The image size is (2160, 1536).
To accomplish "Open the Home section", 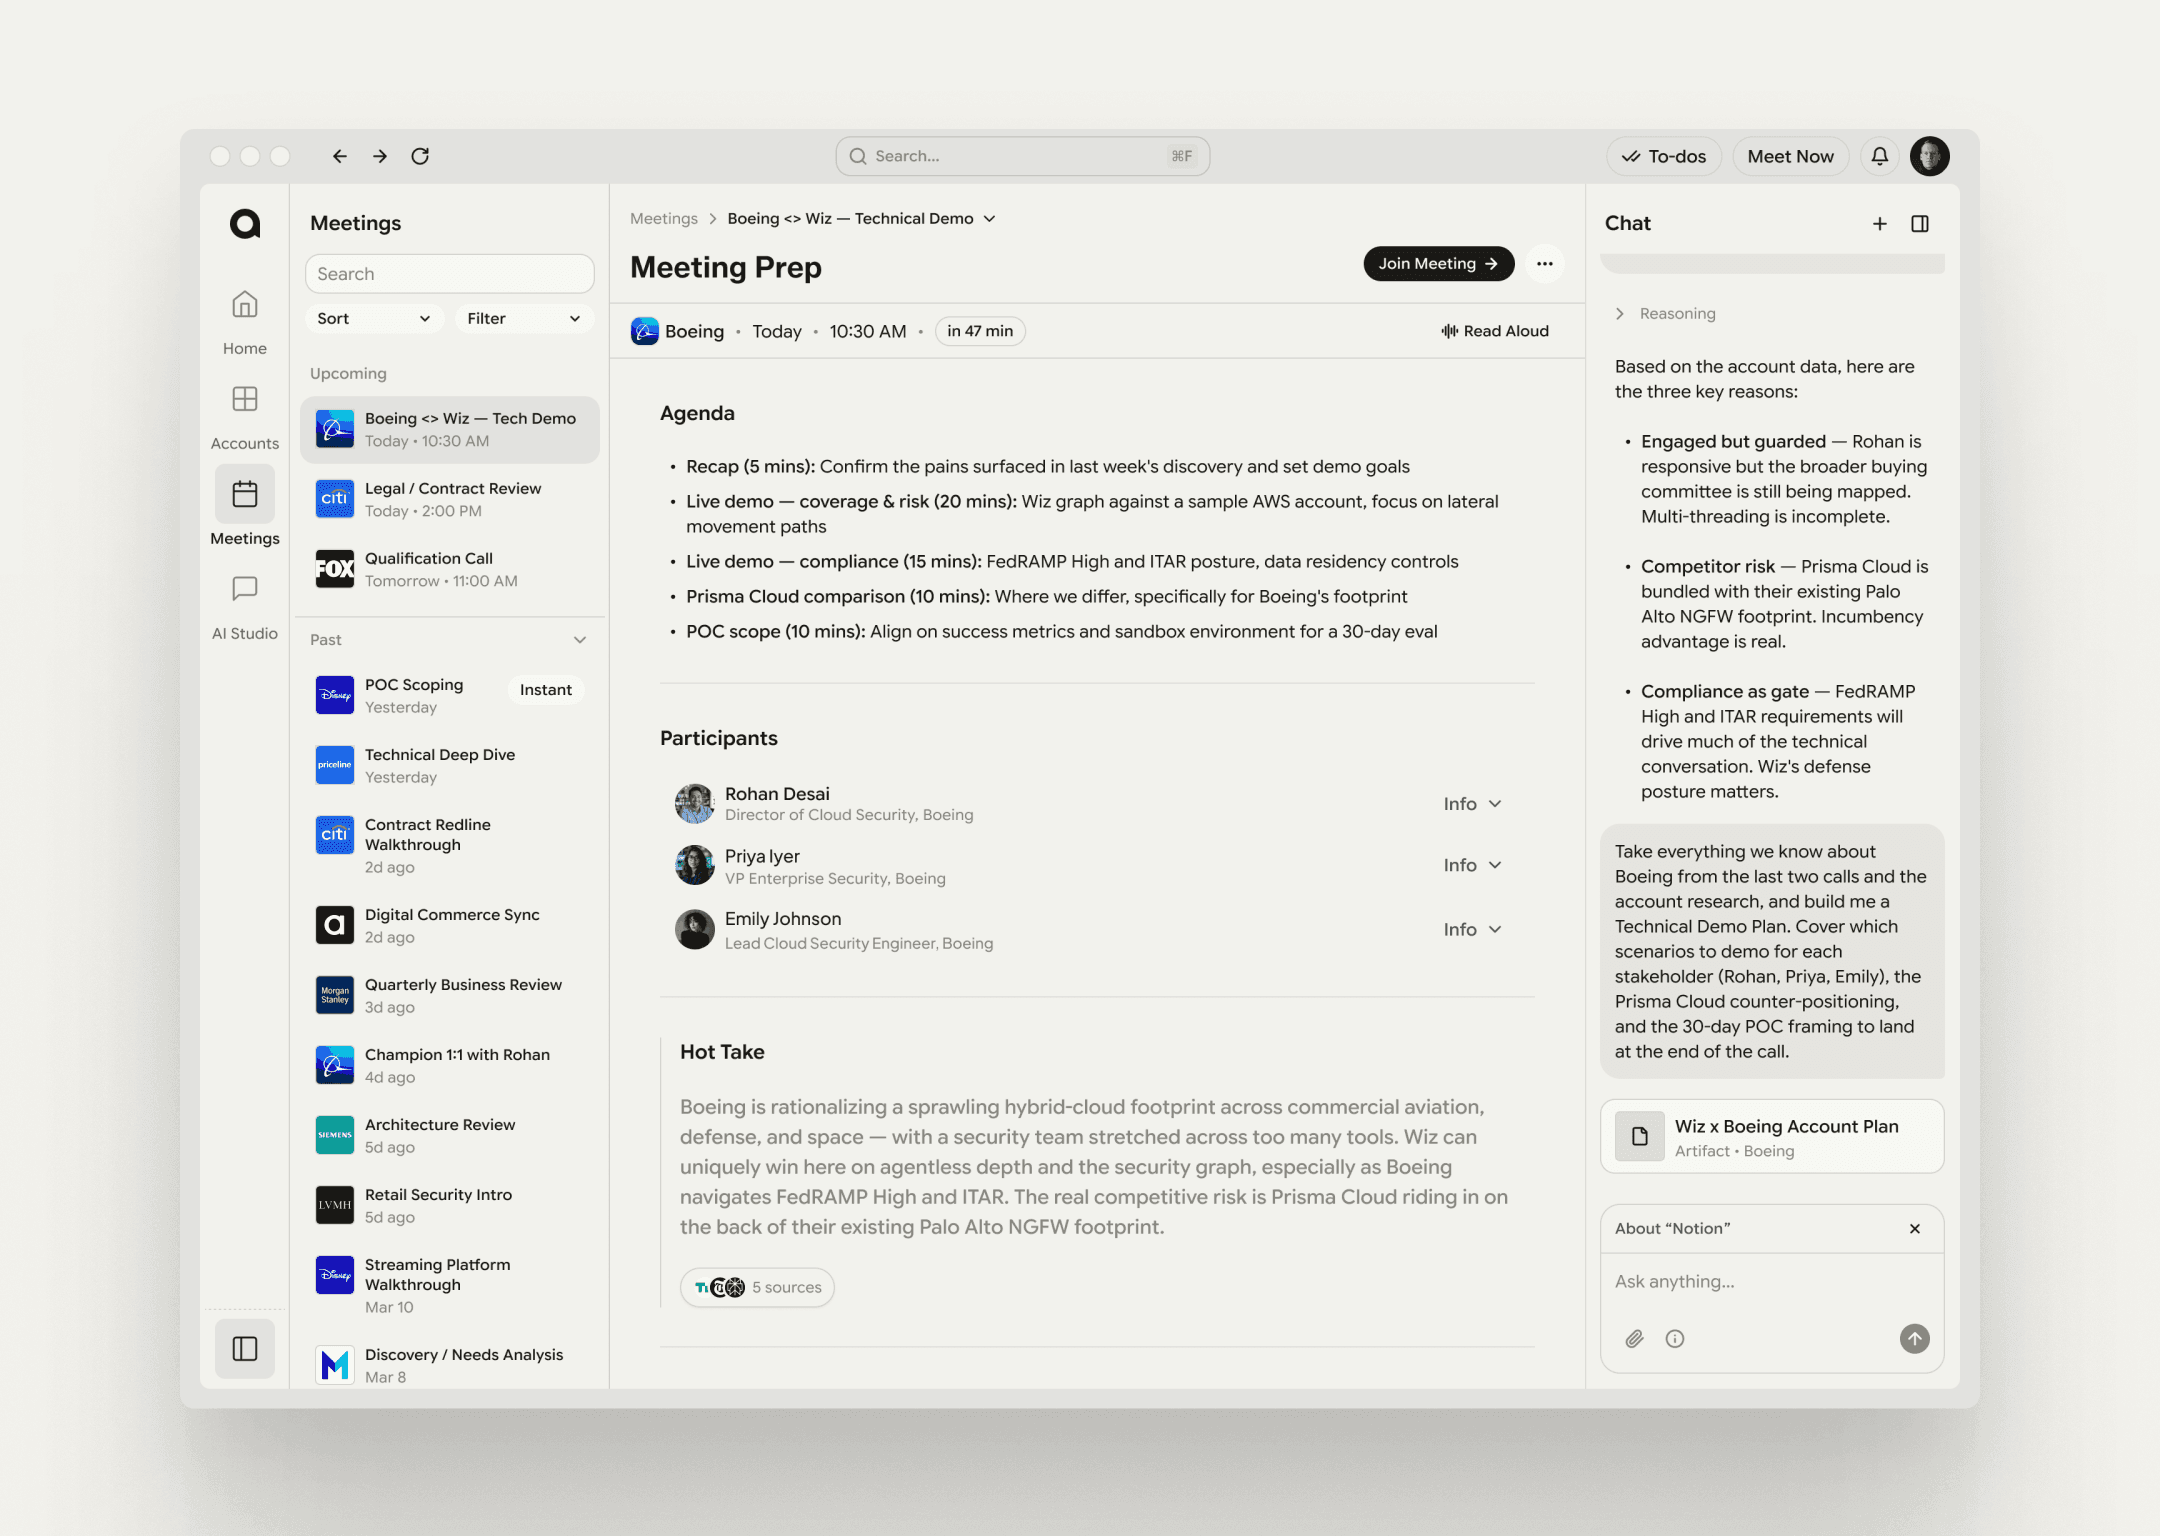I will click(x=245, y=322).
